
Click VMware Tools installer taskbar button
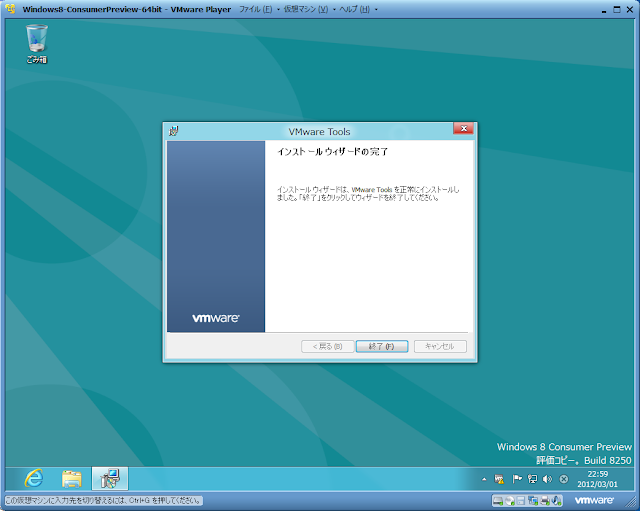click(110, 478)
